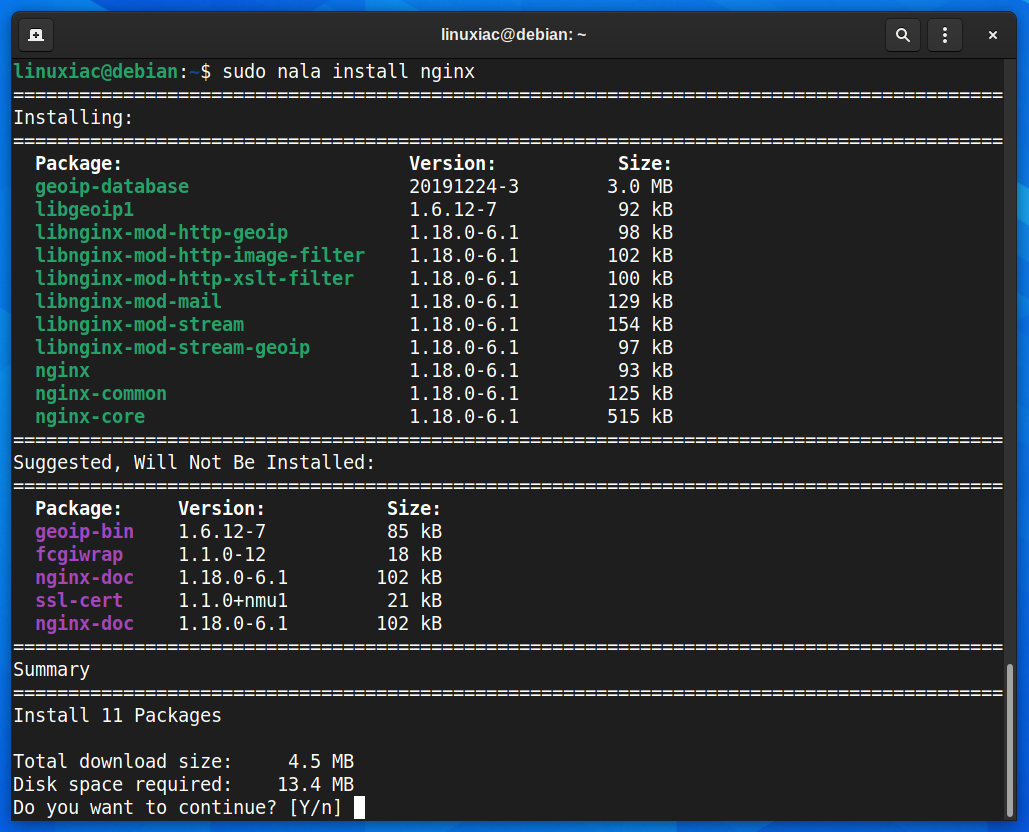Open a new terminal tab icon
The height and width of the screenshot is (832, 1029).
36,35
